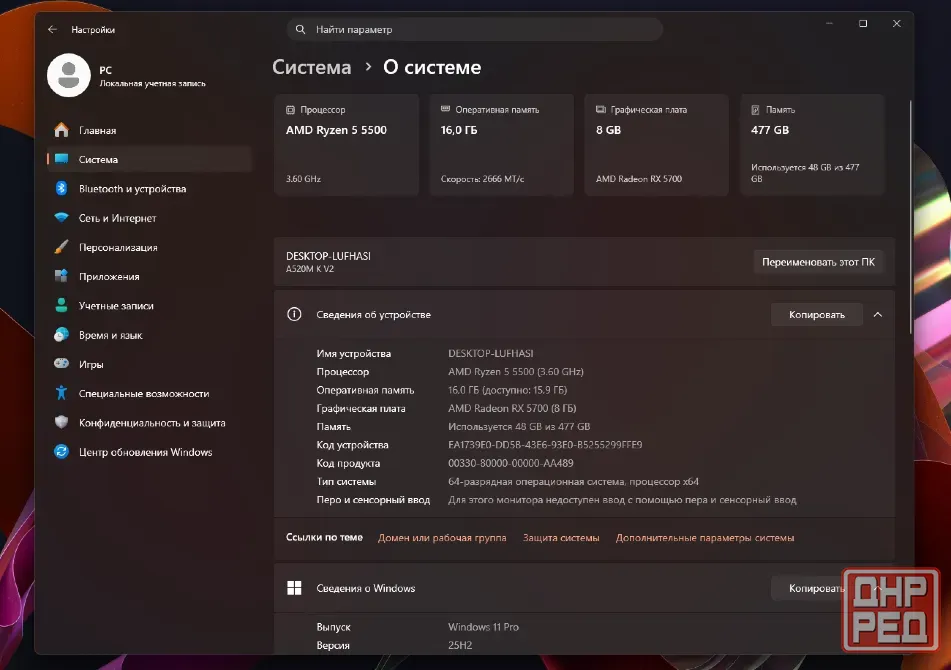Click the Windows logo beside Сведения о Windows
Screen dimensions: 951x670
tap(294, 588)
